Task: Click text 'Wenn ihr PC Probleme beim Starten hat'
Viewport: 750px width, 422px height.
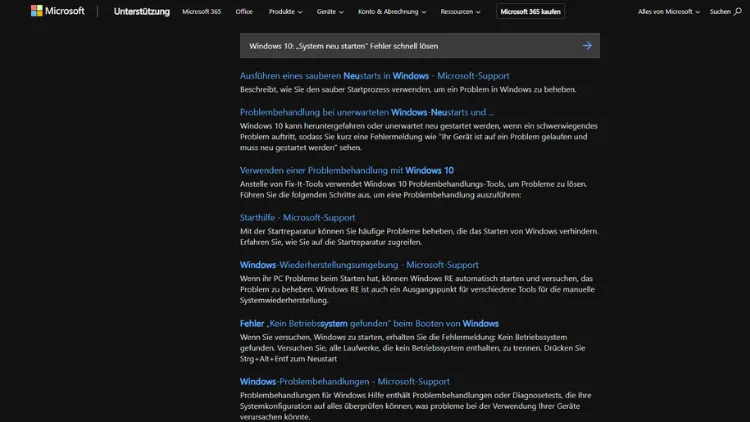Action: (x=417, y=289)
